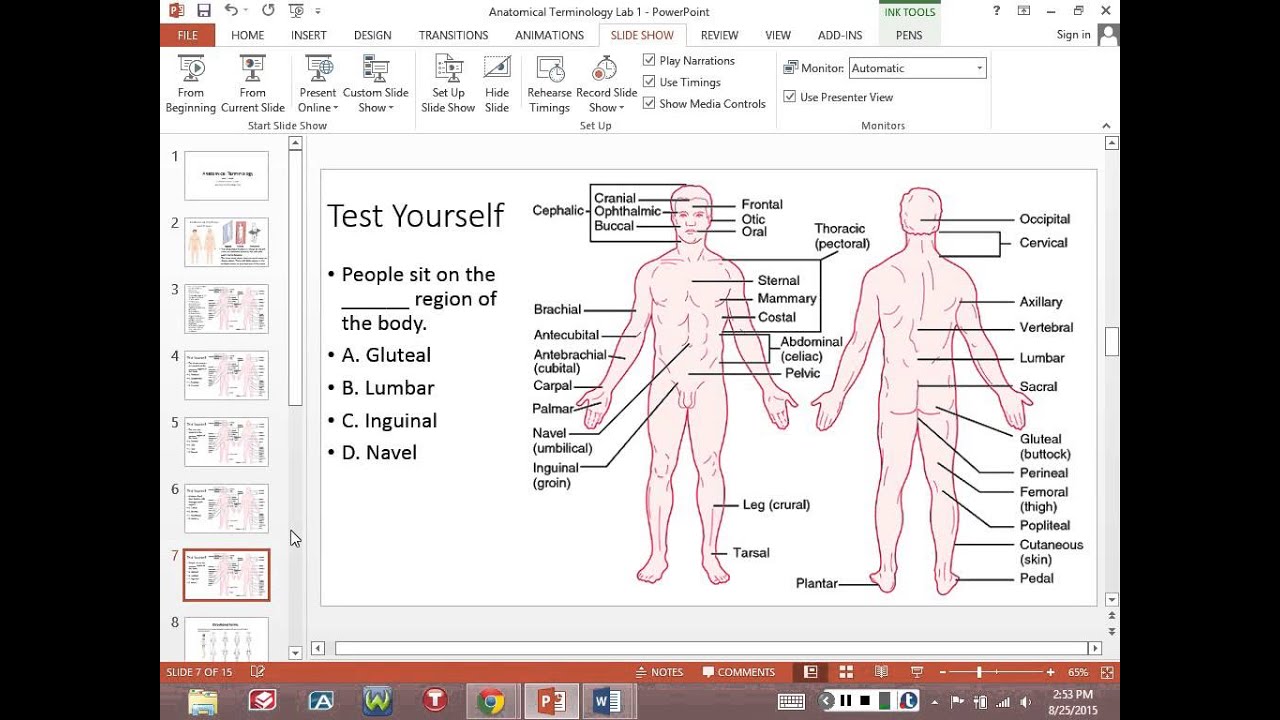
Task: Open the DESIGN tab
Action: coord(372,35)
